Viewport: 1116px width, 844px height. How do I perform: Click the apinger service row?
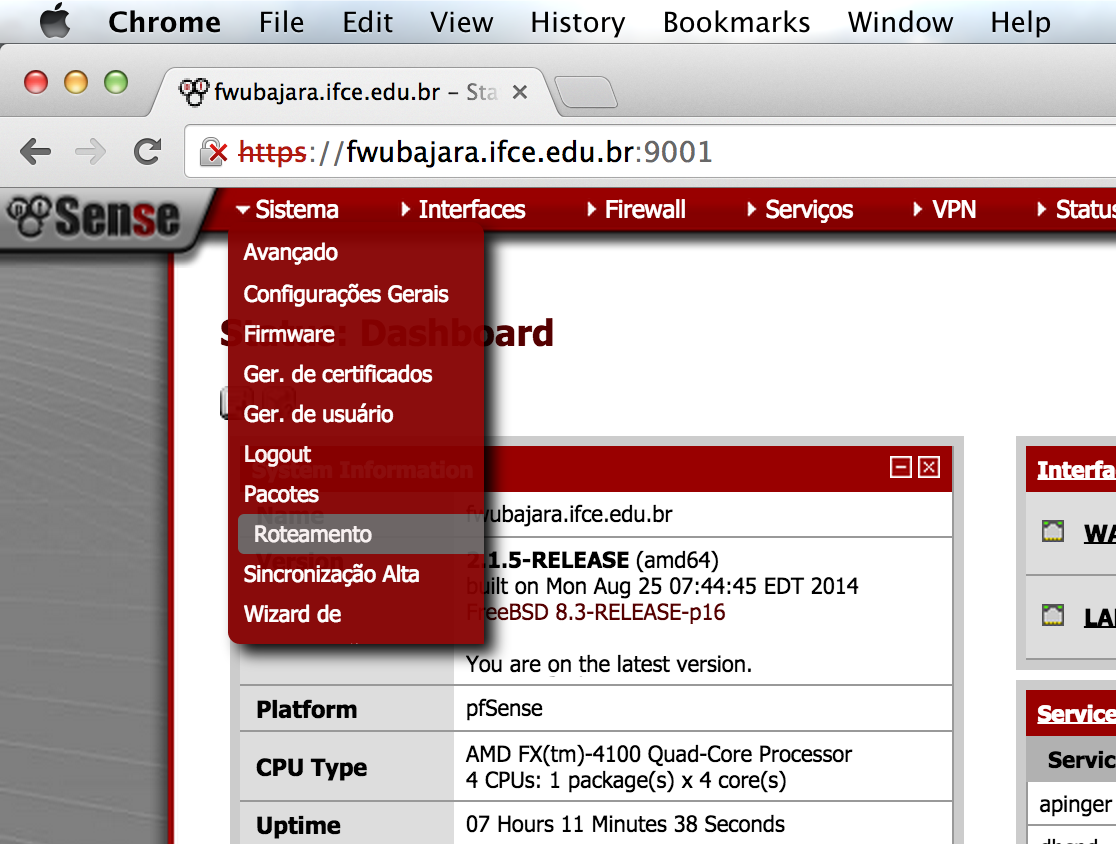(x=1072, y=804)
